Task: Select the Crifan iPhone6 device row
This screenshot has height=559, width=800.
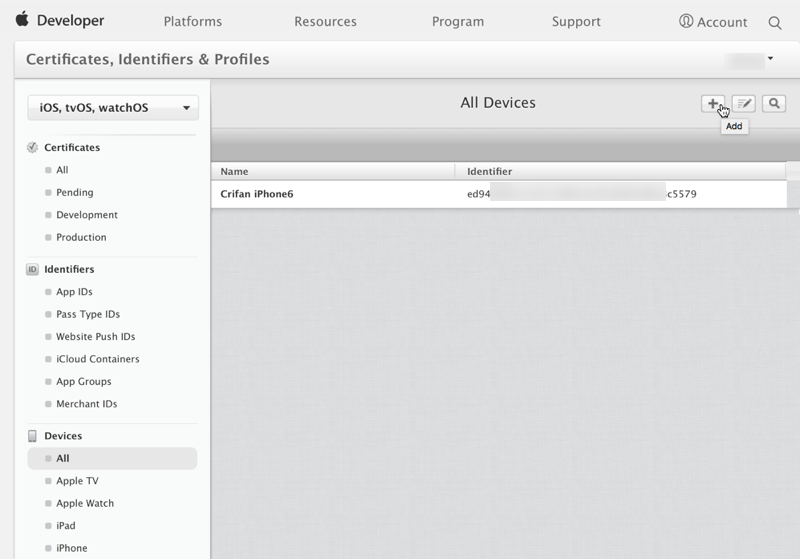Action: [500, 194]
